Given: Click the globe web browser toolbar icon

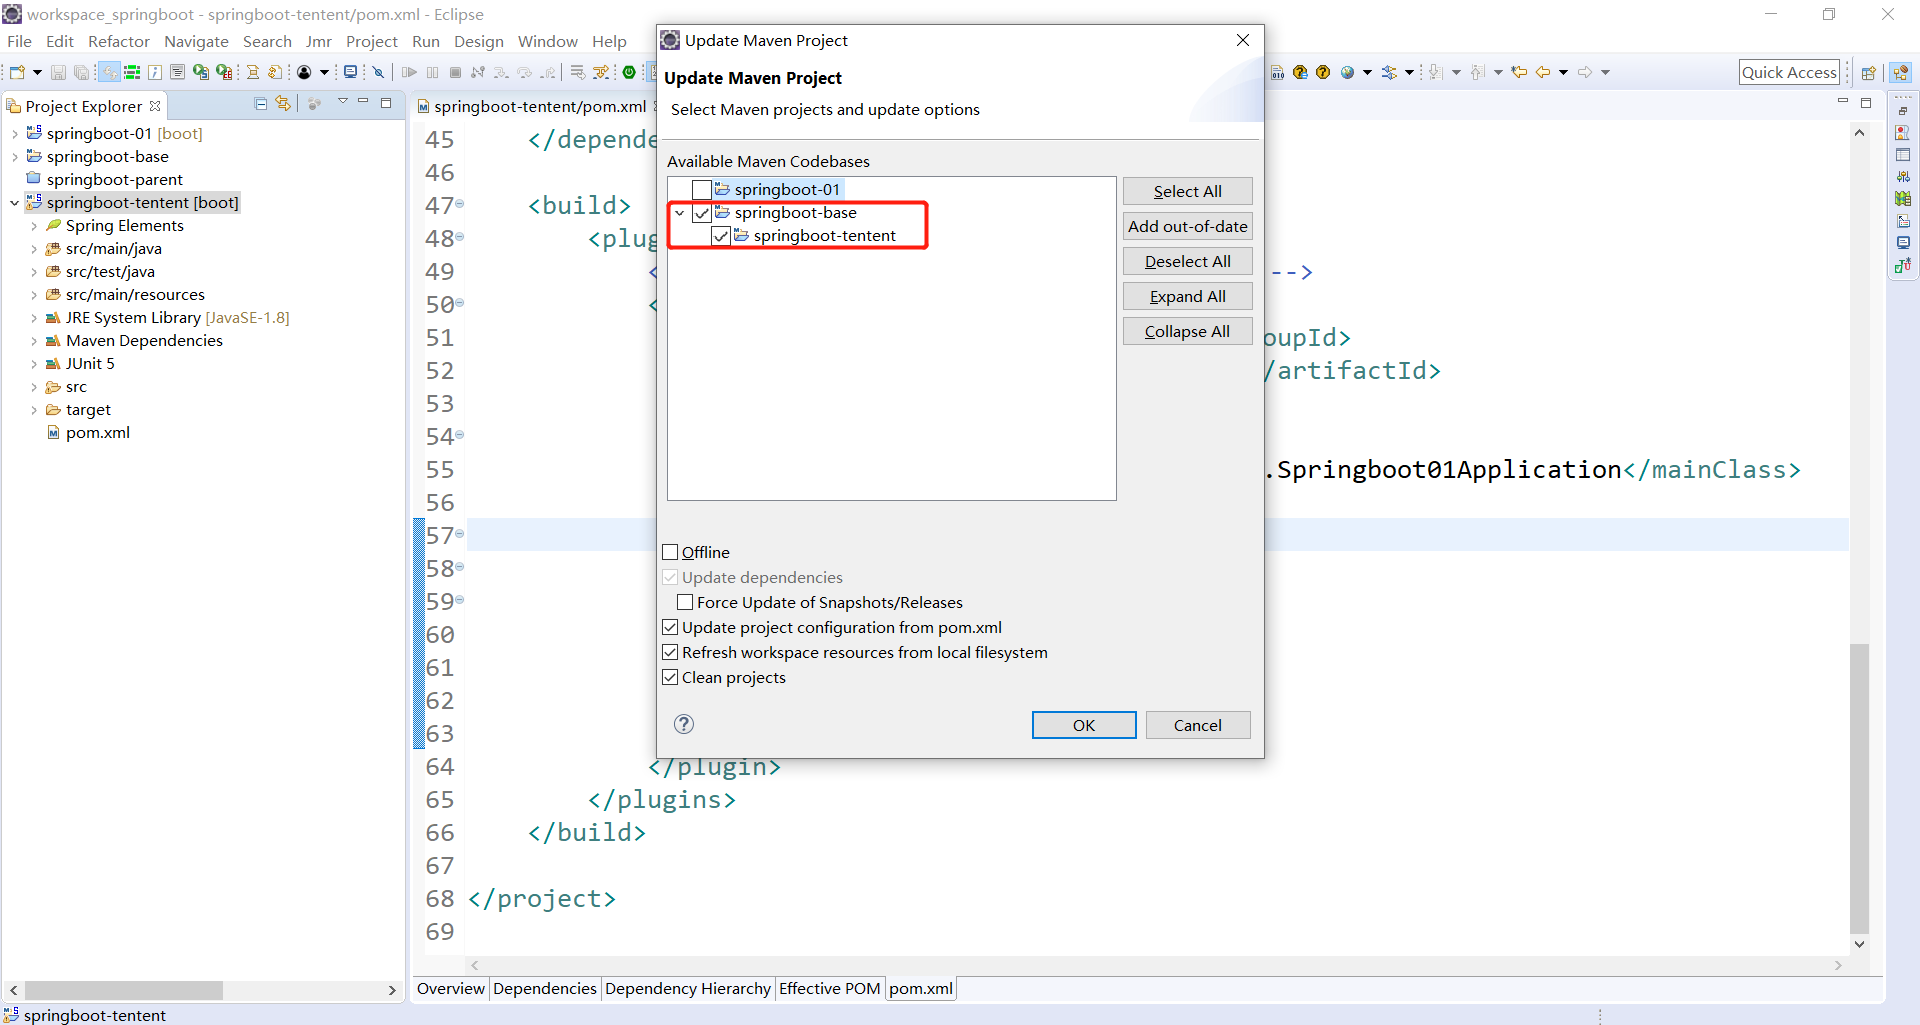Looking at the screenshot, I should click(x=1348, y=72).
